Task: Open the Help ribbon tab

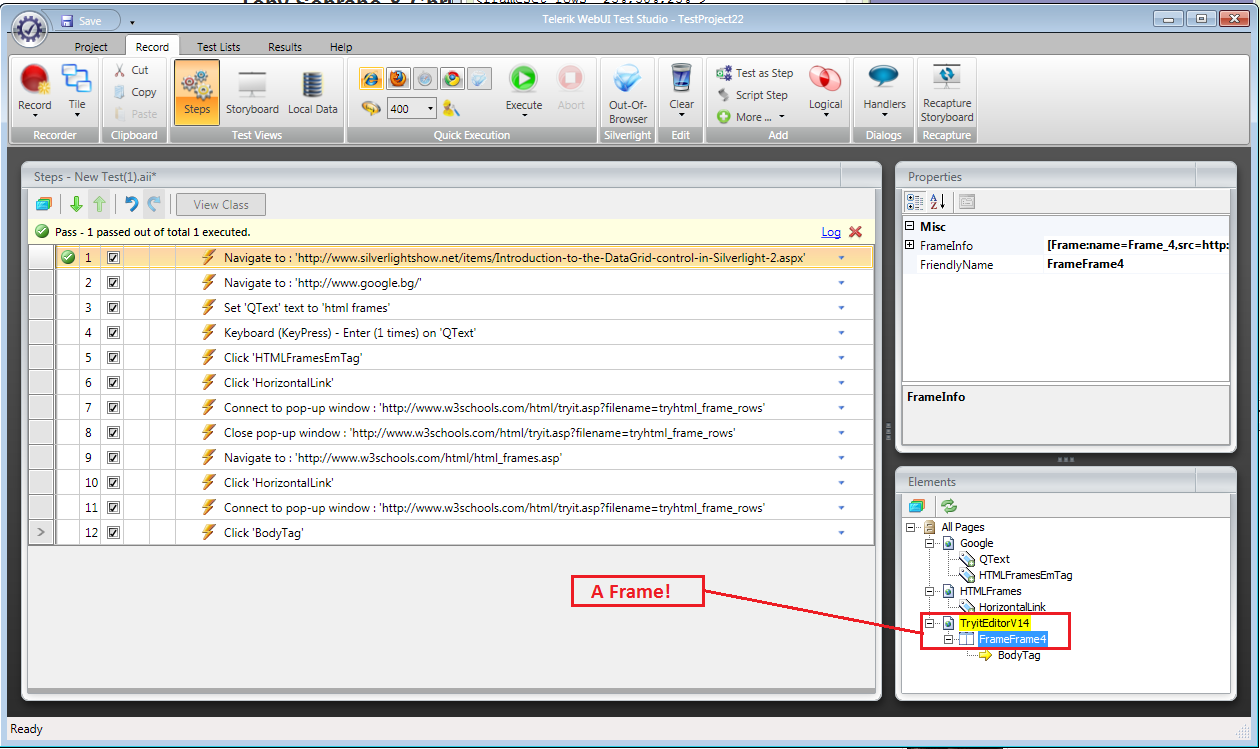Action: [341, 47]
